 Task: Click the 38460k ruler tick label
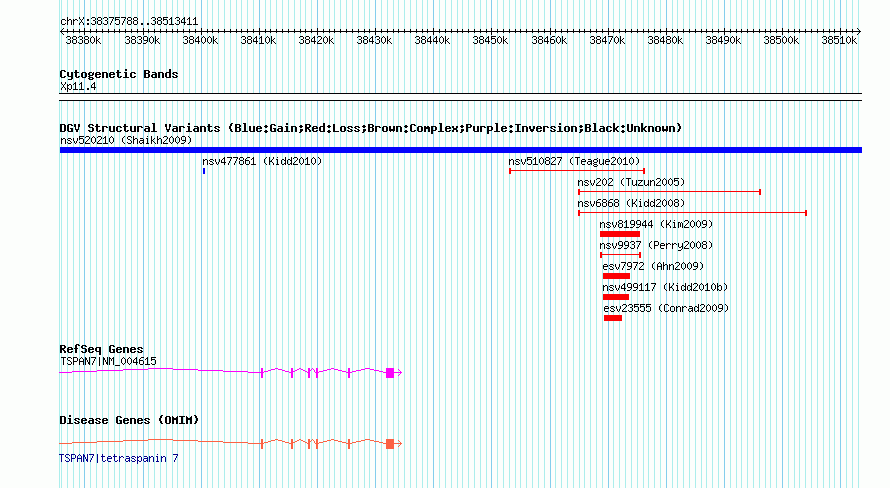tap(549, 40)
